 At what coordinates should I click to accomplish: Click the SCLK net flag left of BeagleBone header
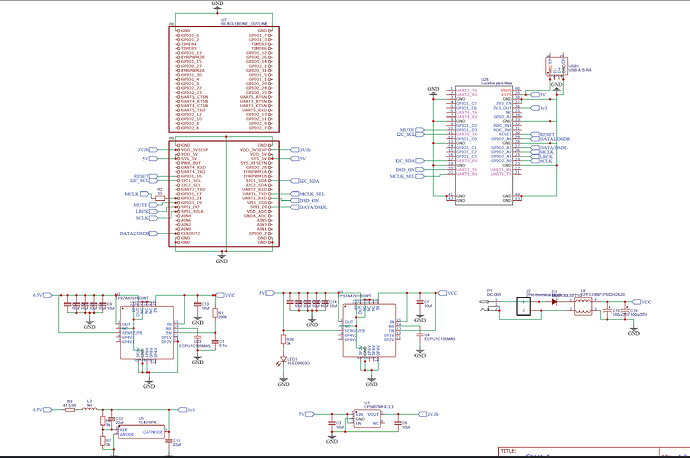(153, 218)
